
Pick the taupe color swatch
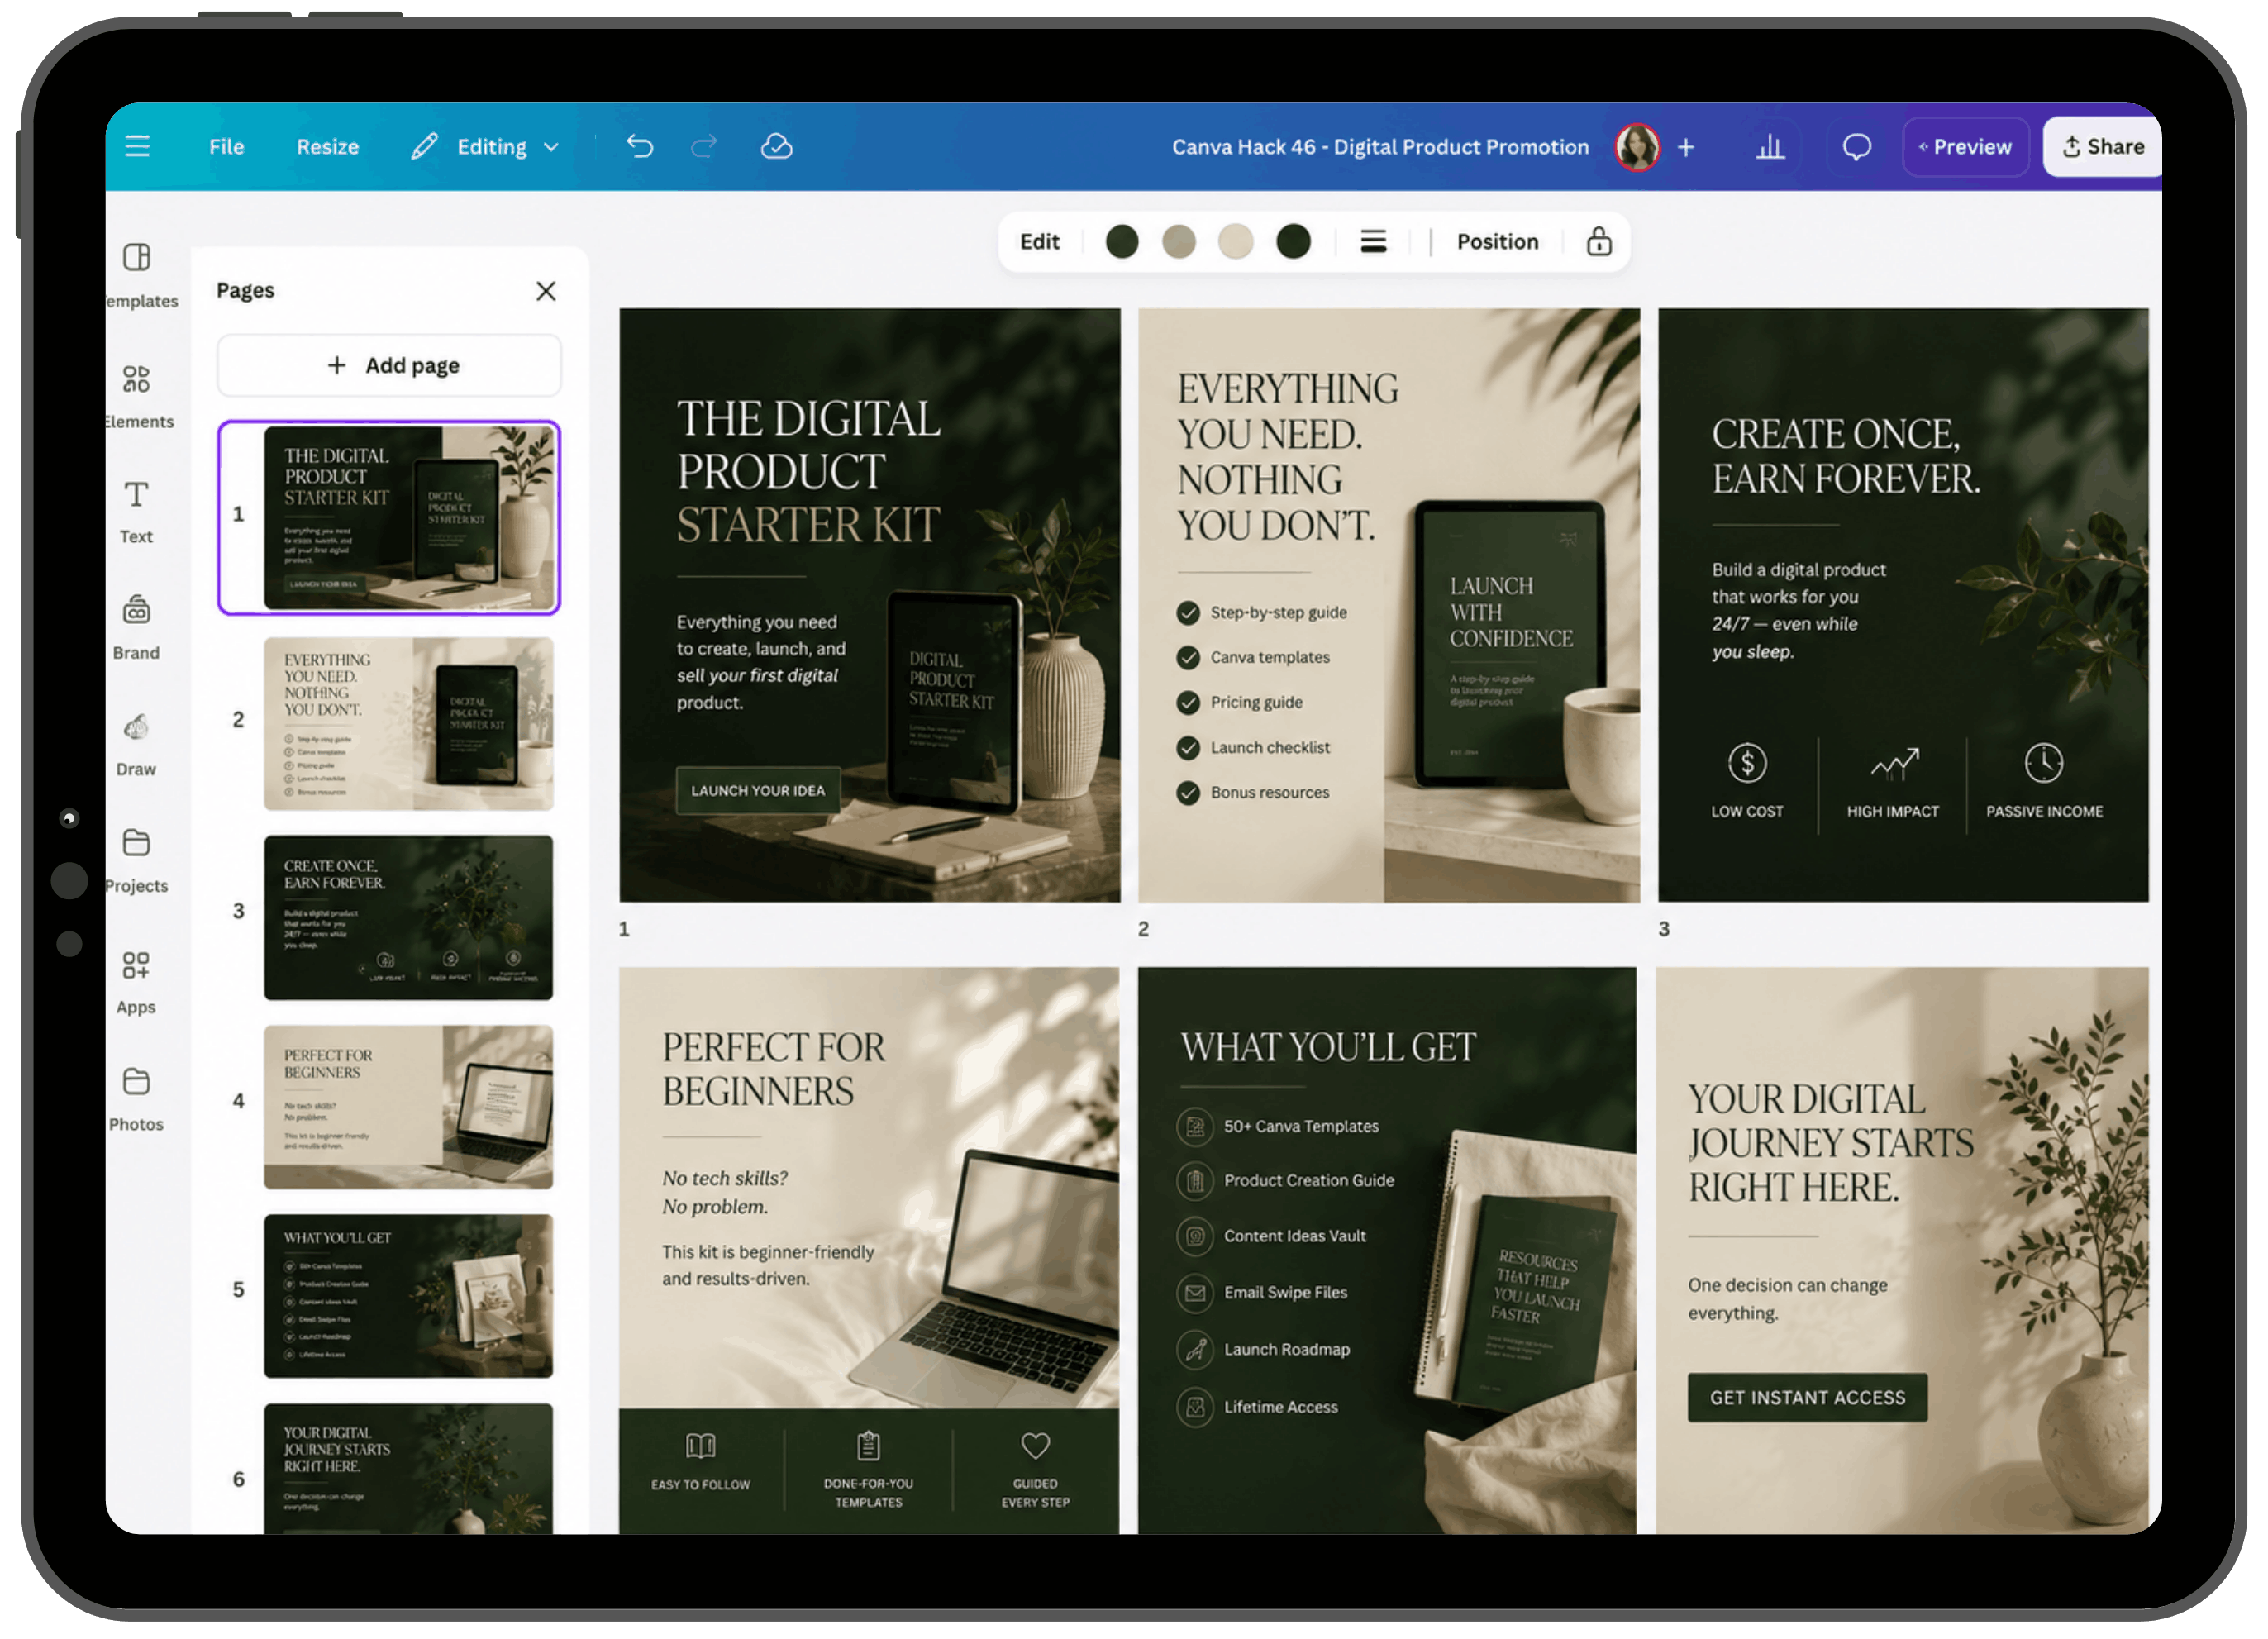[x=1179, y=242]
